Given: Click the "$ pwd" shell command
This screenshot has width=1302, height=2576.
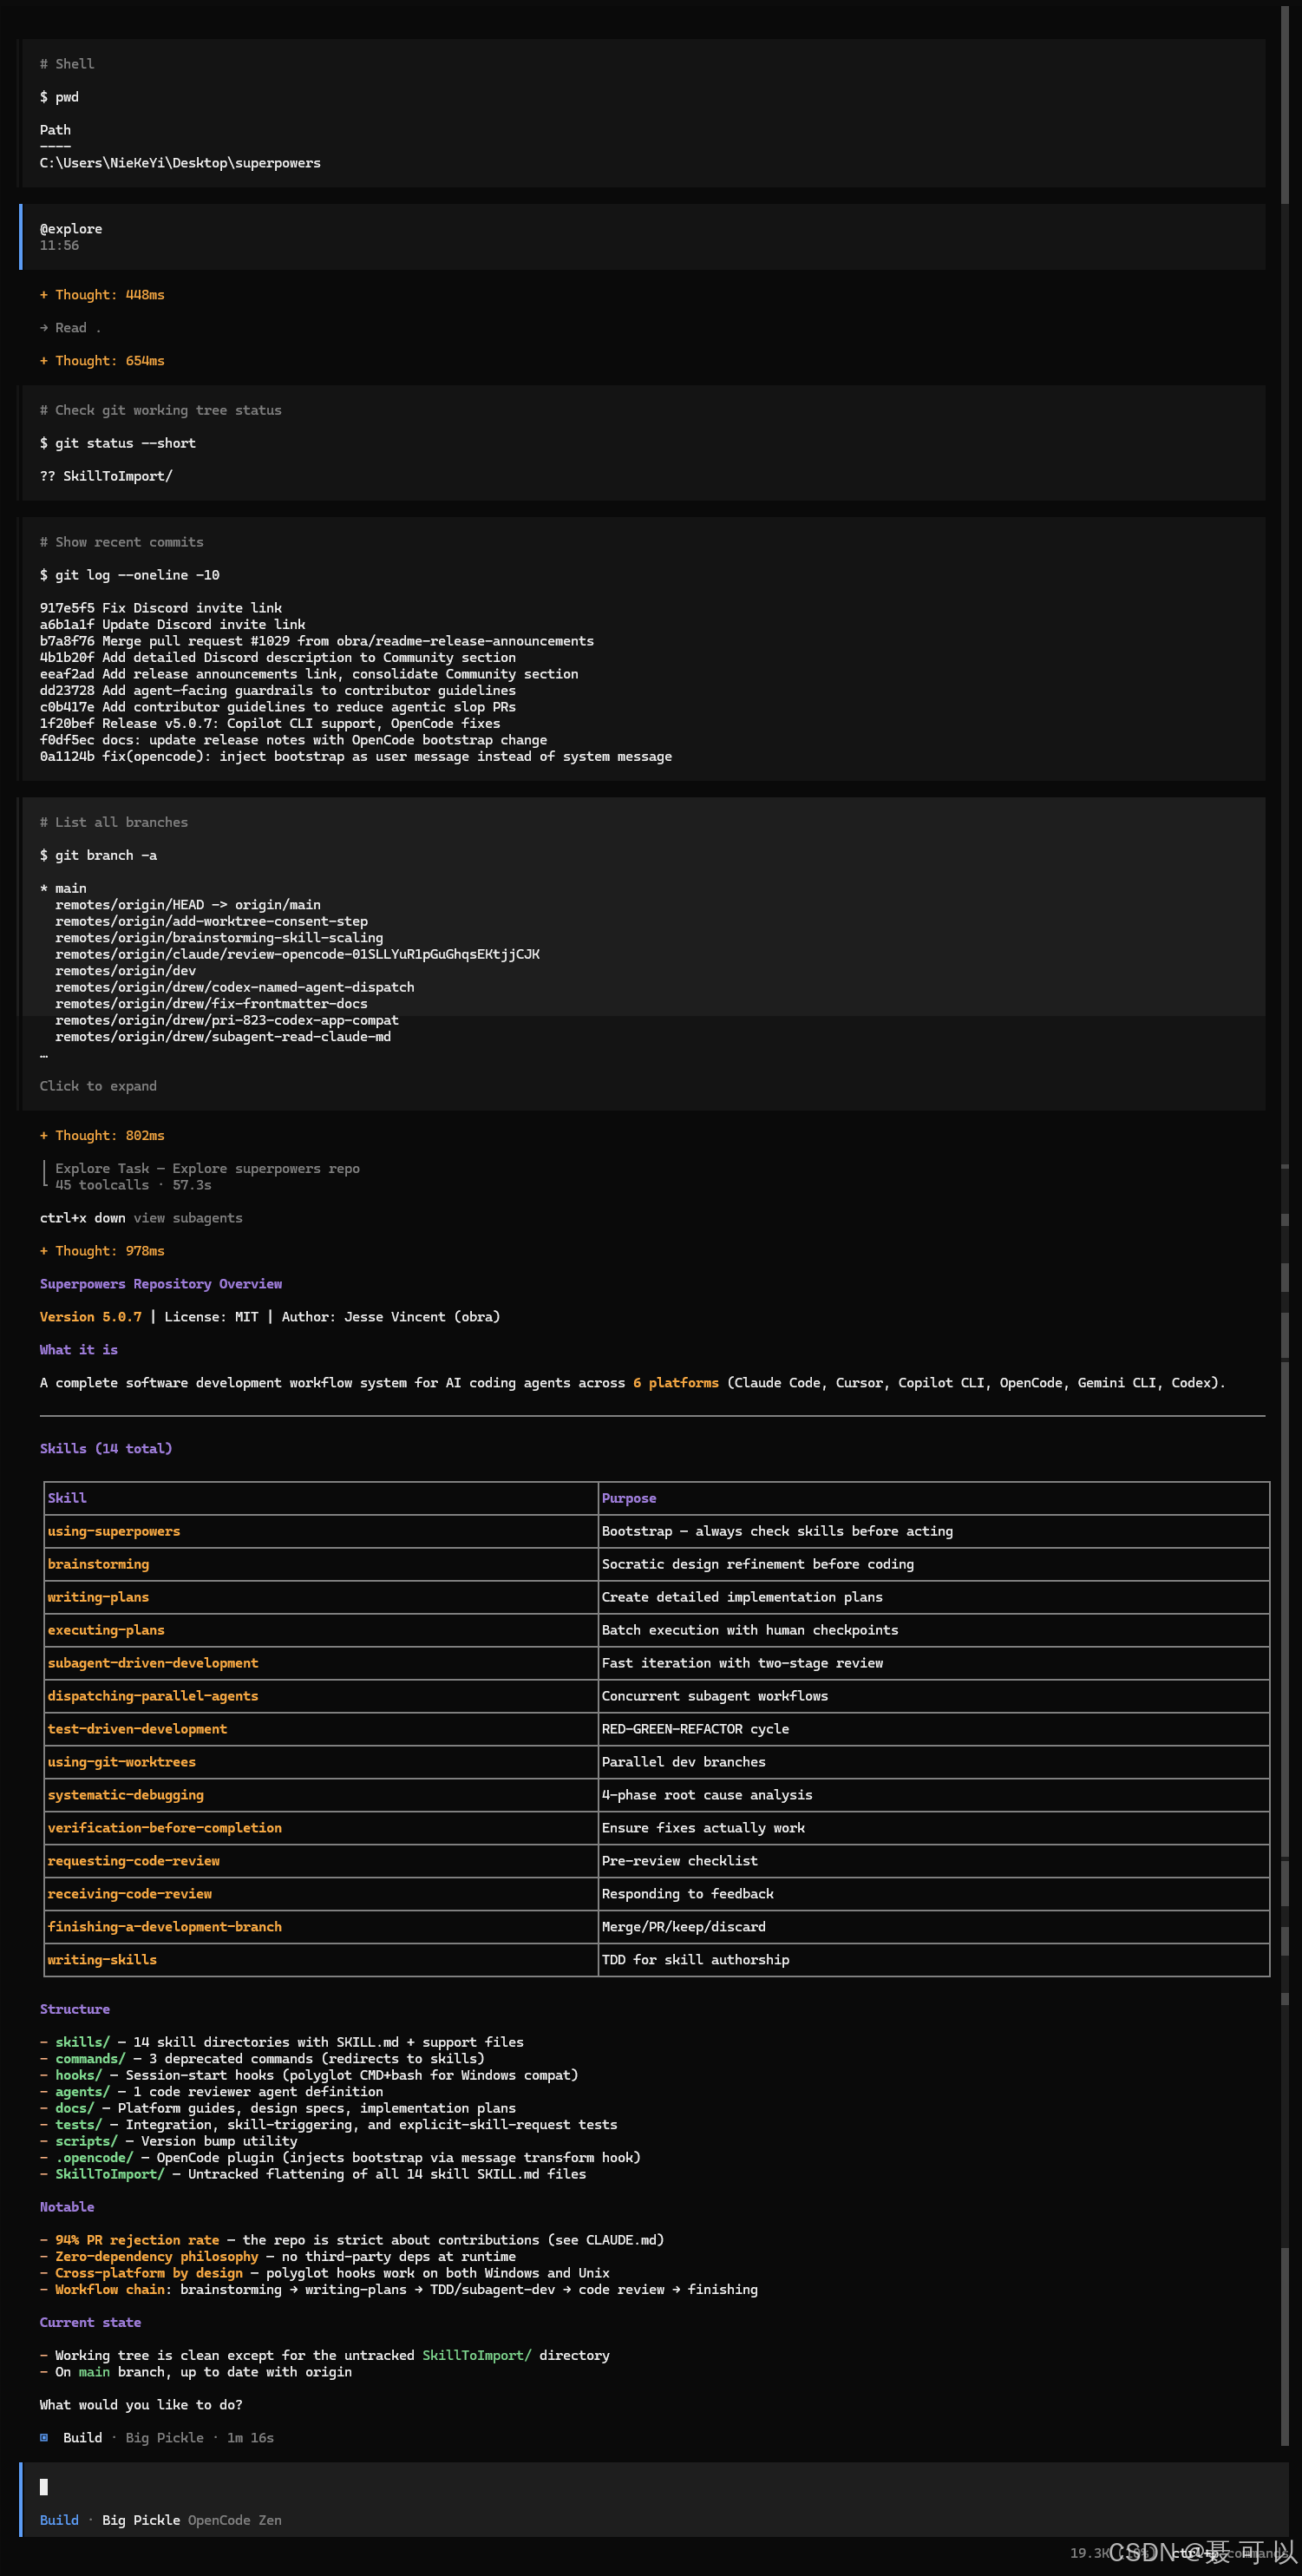Looking at the screenshot, I should coord(59,97).
